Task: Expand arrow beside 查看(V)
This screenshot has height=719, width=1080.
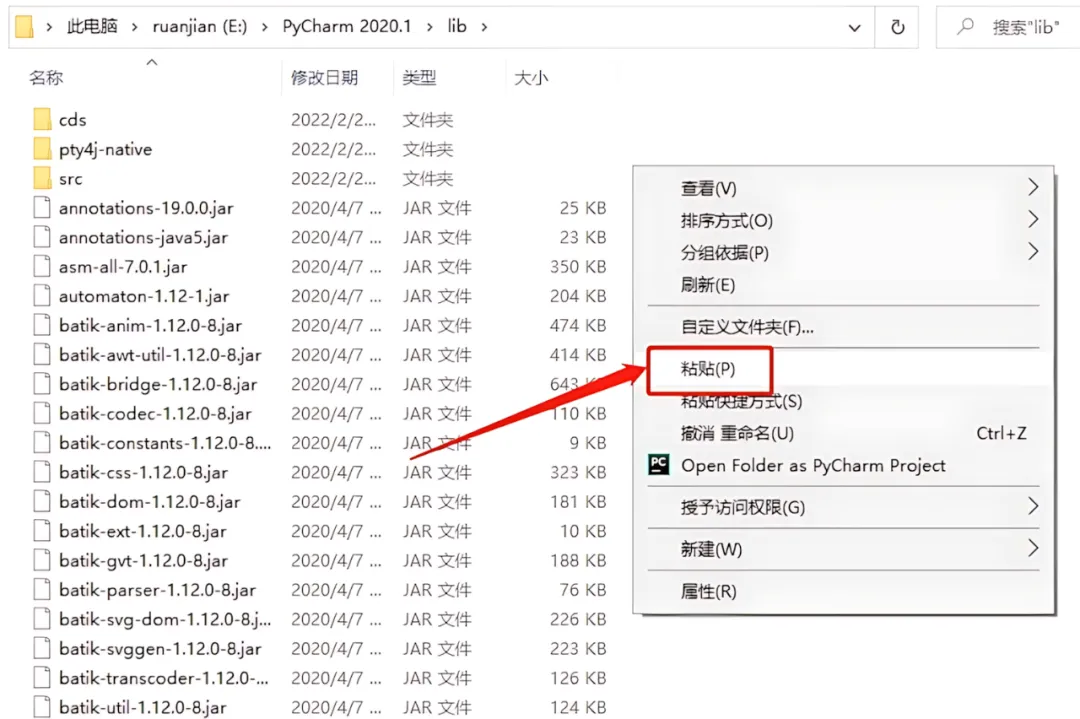Action: (x=1032, y=187)
